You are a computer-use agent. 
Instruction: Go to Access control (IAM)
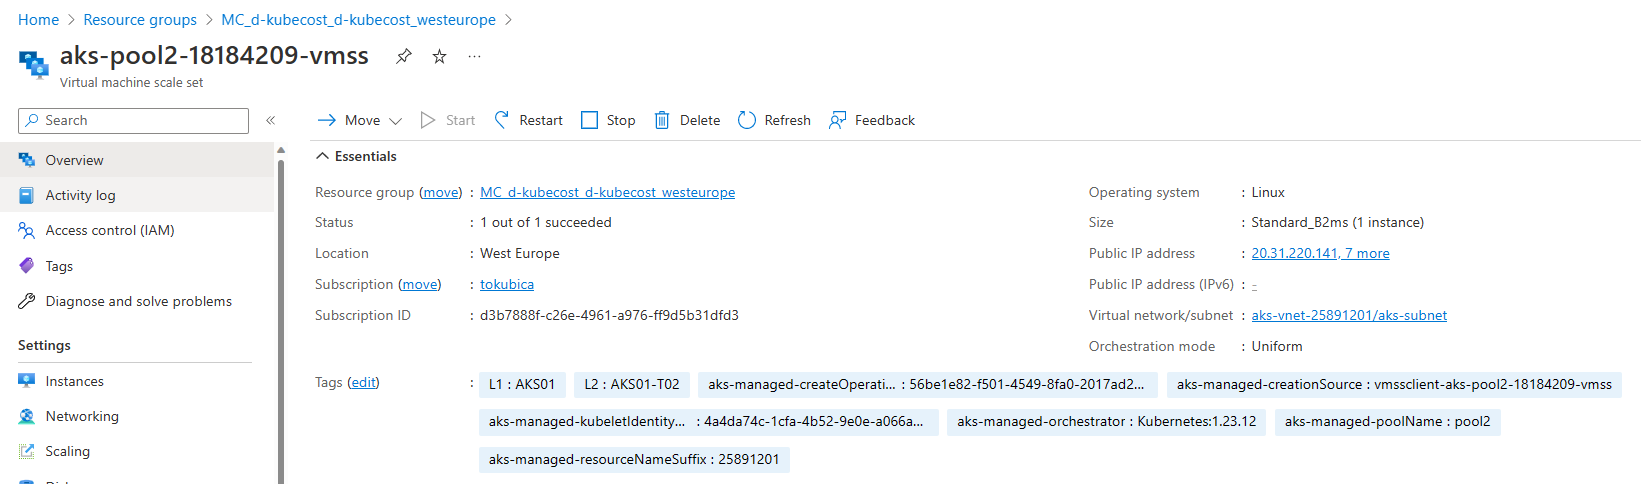[x=109, y=230]
